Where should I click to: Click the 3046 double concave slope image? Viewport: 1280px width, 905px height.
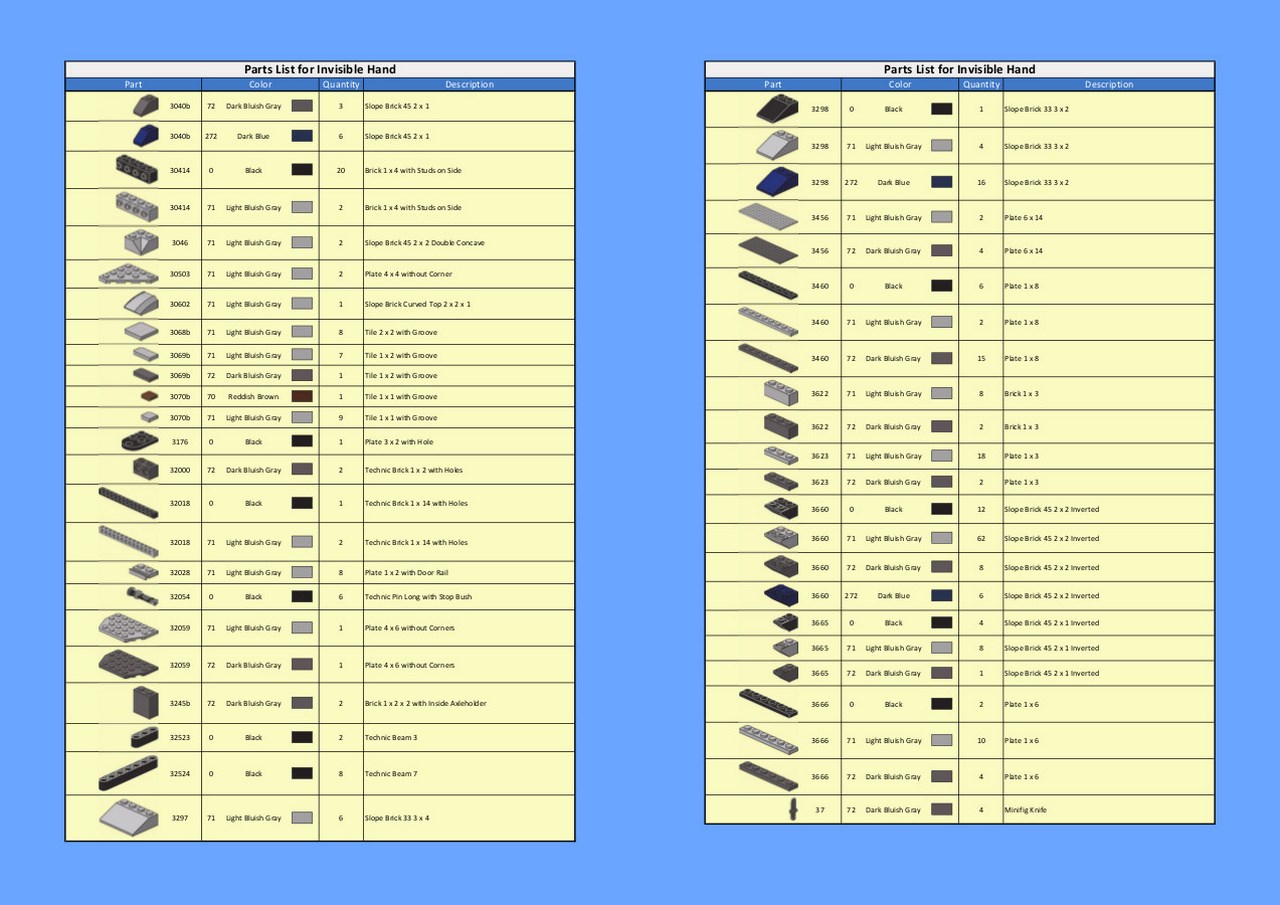pos(141,243)
